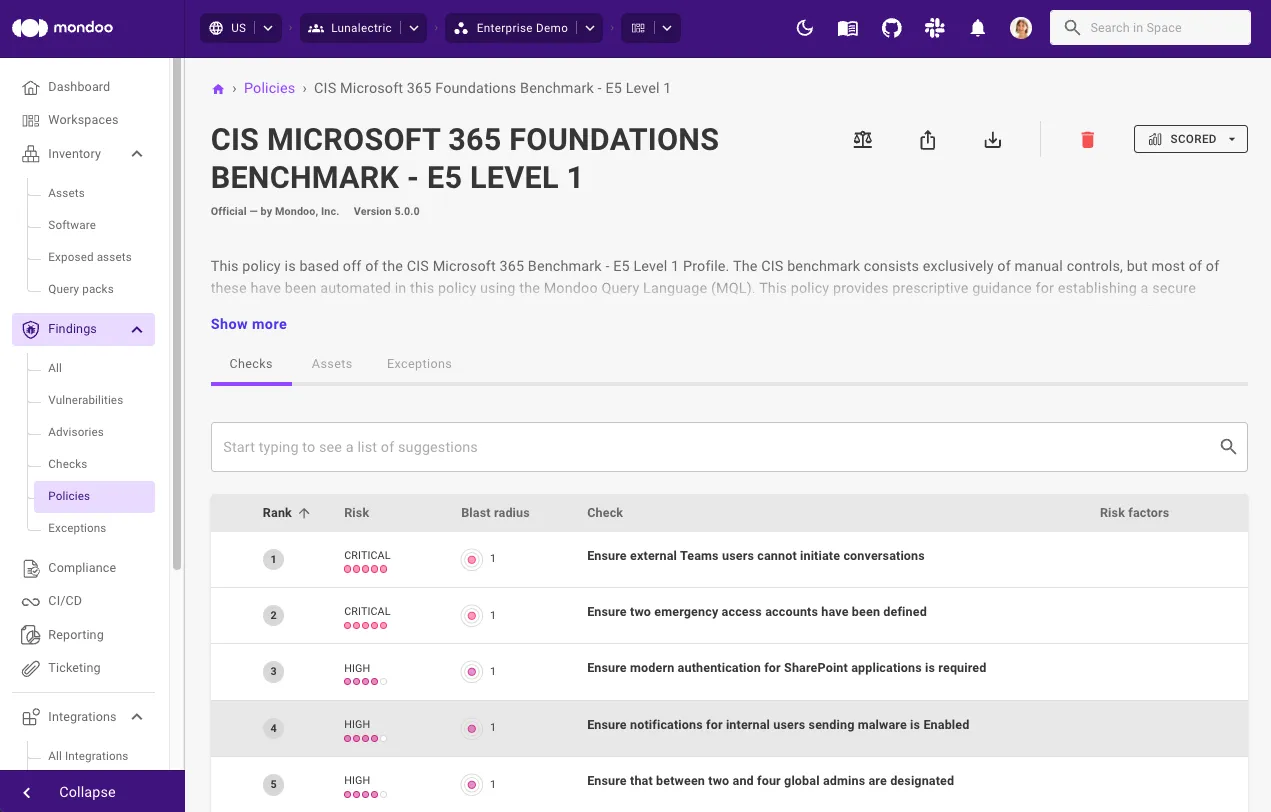
Task: Open the documentation book icon
Action: 848,28
